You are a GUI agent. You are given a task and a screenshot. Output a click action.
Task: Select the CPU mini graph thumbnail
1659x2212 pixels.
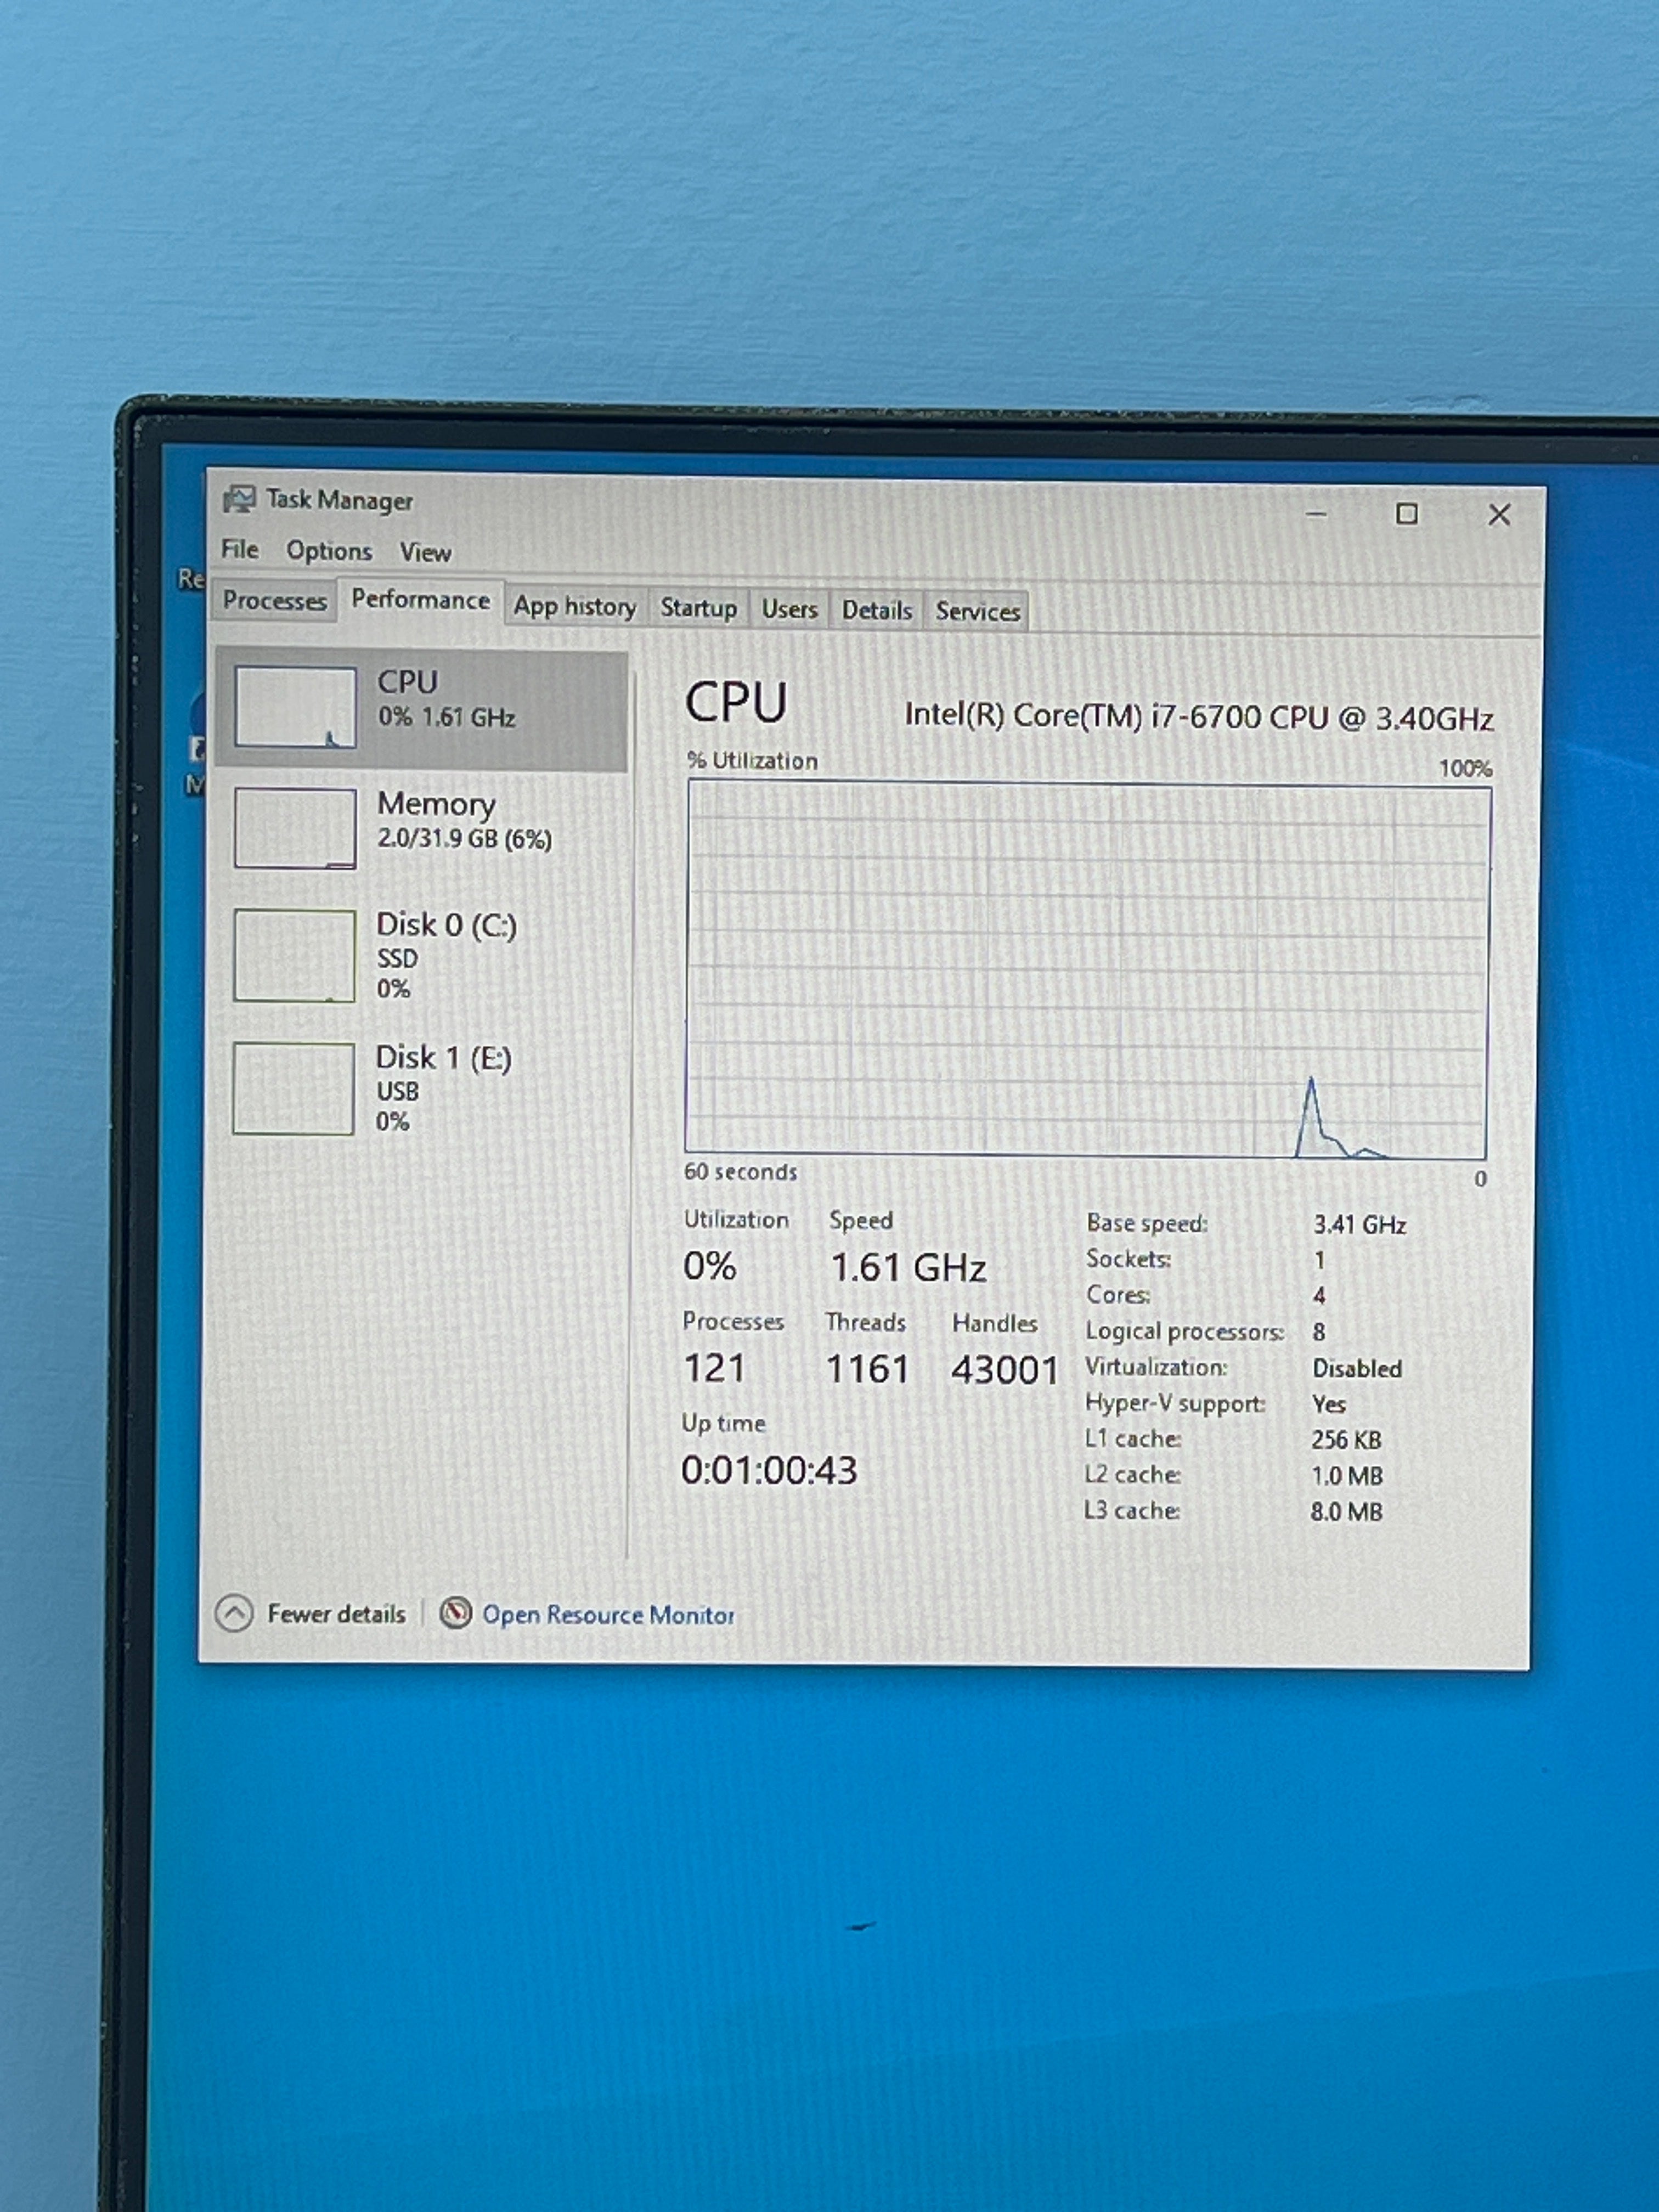click(x=295, y=707)
